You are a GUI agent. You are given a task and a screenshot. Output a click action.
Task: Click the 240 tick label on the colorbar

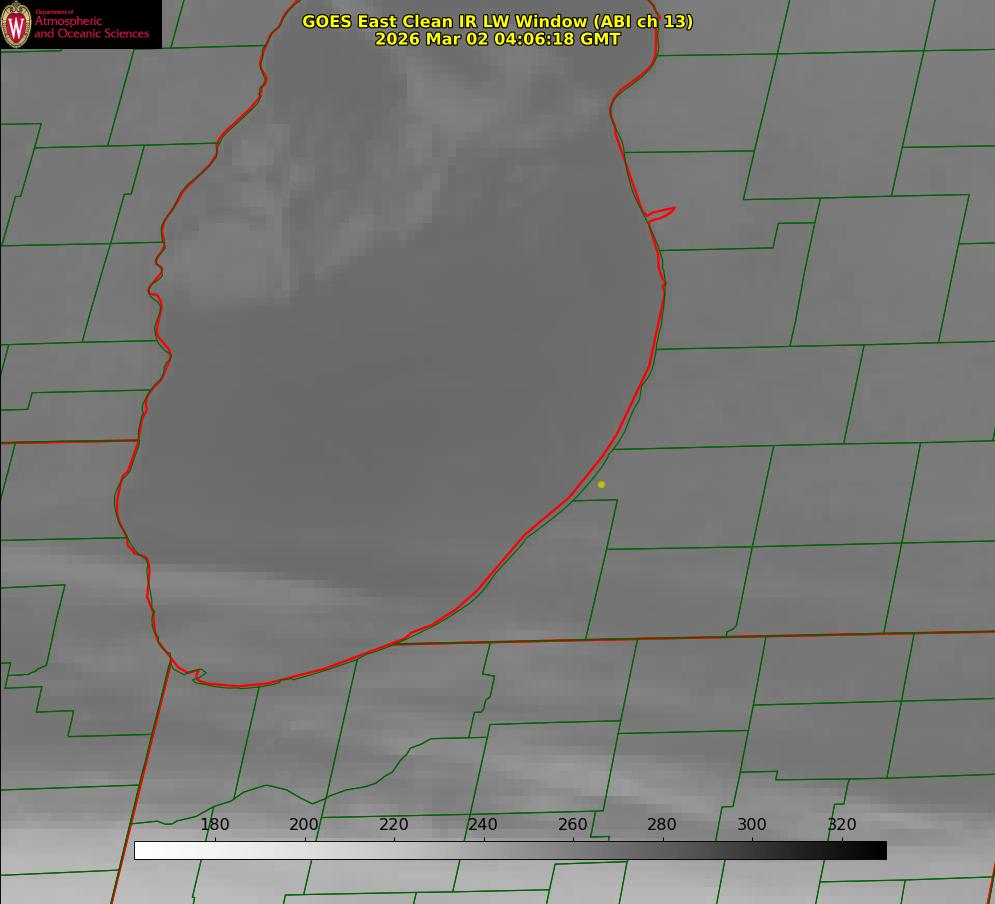(483, 825)
